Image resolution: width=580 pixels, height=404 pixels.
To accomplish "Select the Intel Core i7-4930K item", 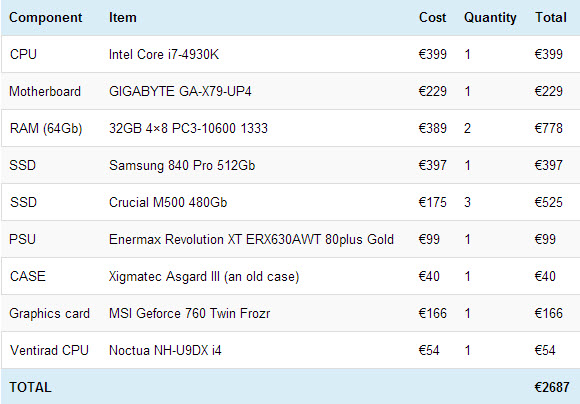I will click(163, 54).
